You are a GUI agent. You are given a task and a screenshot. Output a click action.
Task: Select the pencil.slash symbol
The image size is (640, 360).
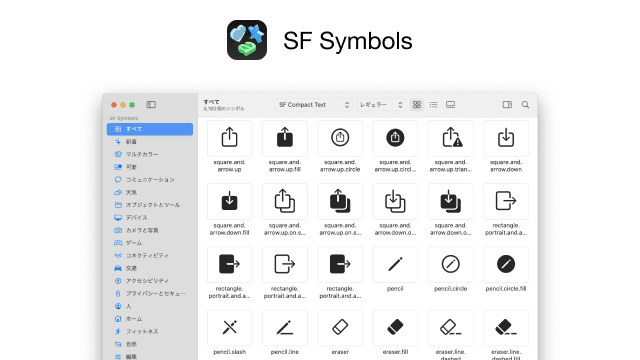pos(229,328)
